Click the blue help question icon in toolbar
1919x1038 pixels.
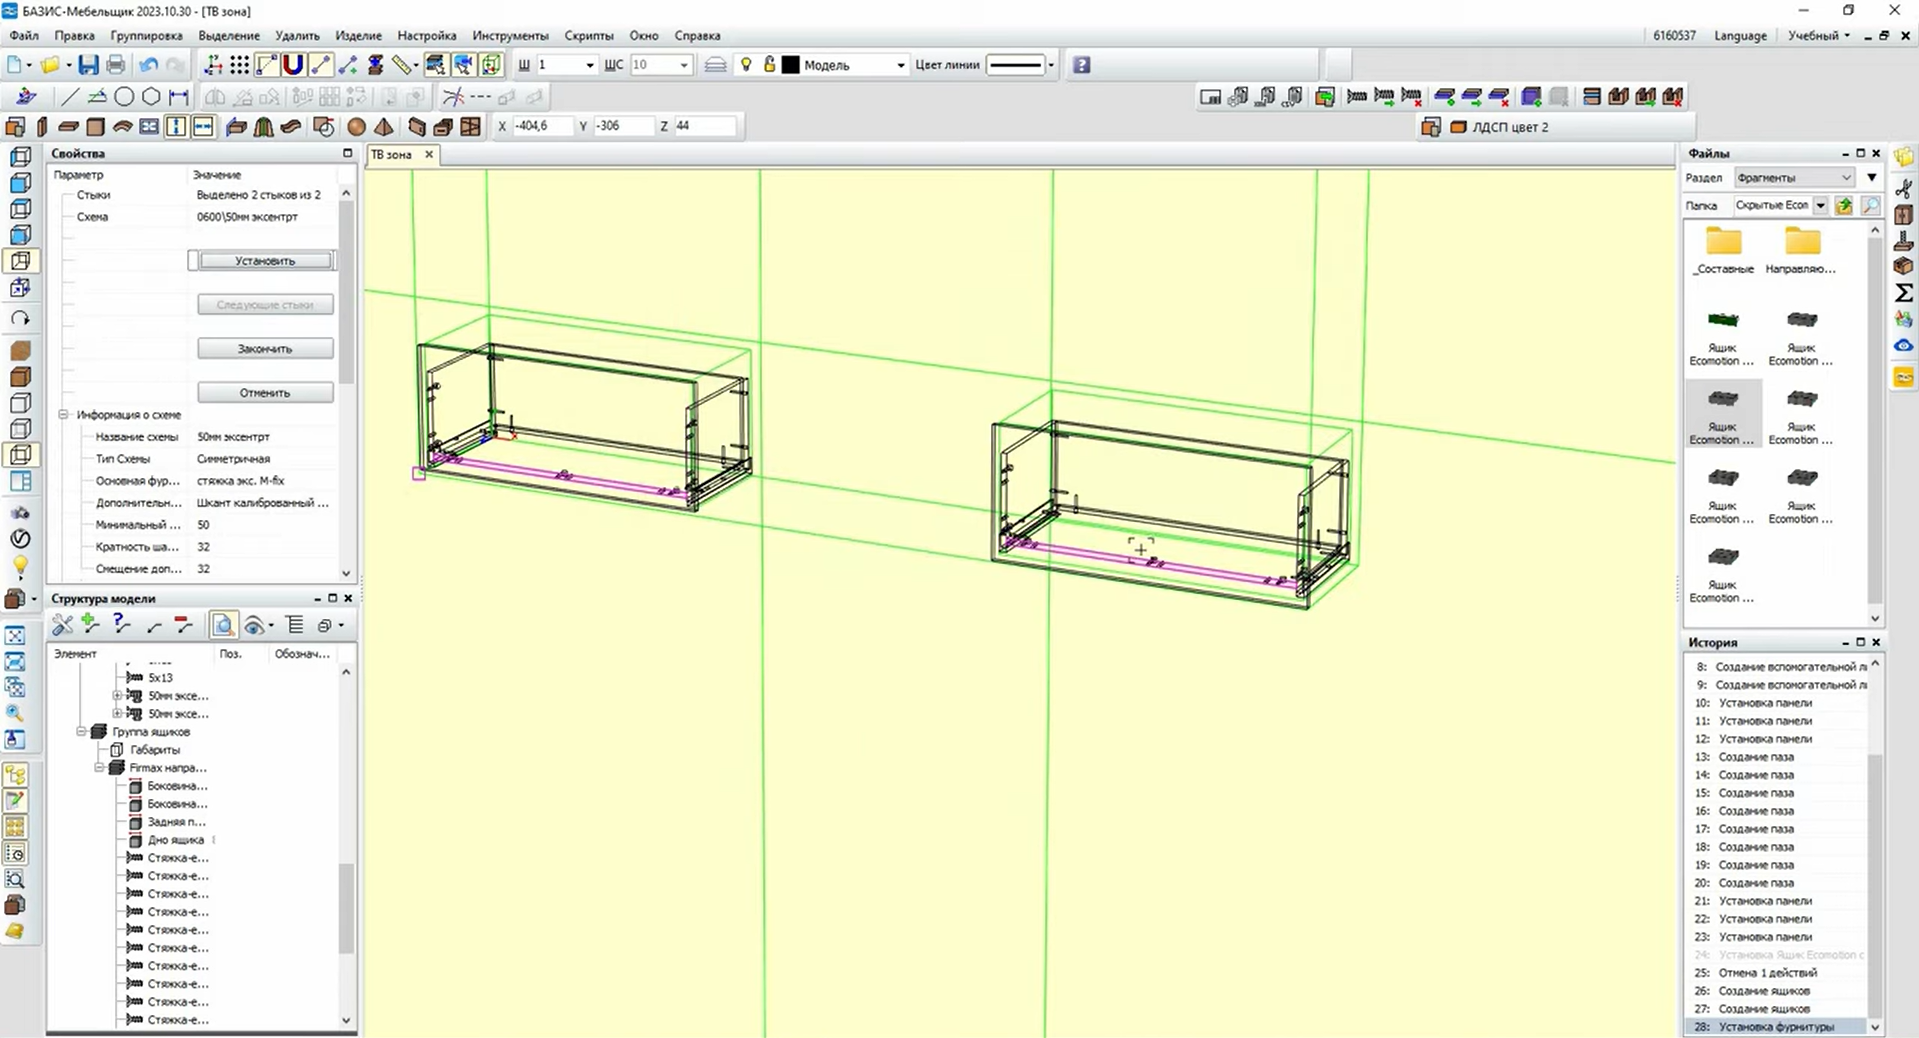pos(1081,65)
